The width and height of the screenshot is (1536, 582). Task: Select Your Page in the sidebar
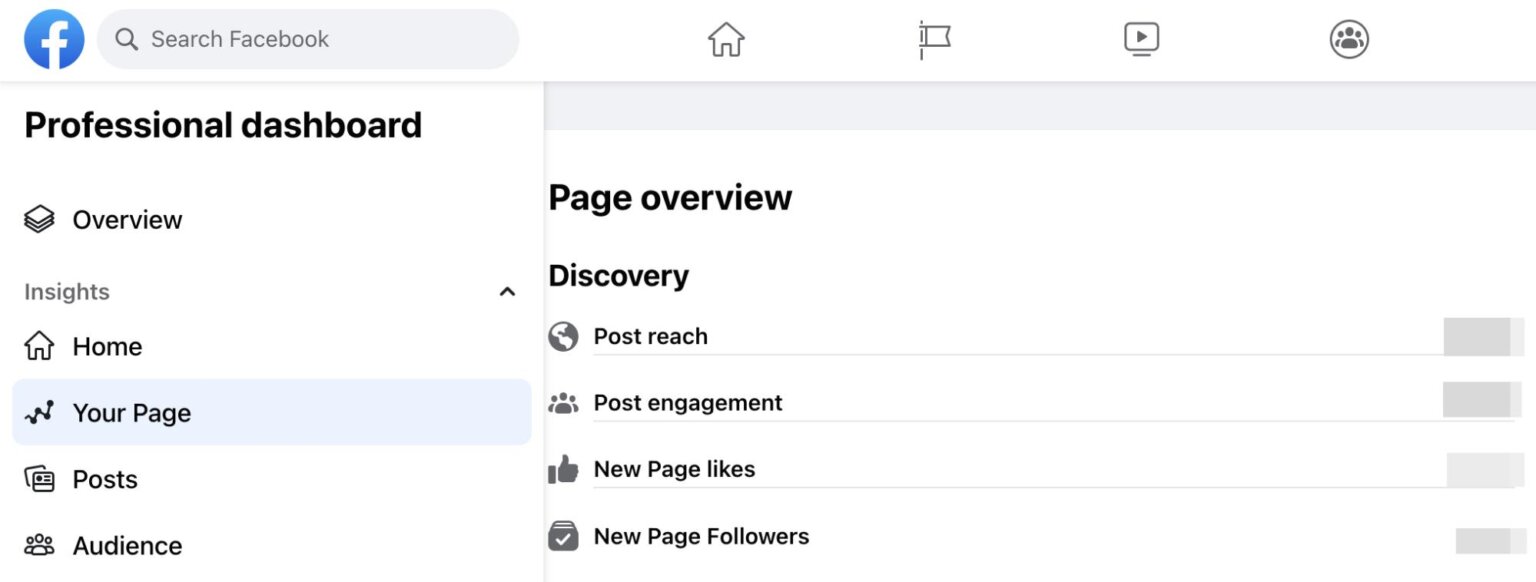tap(131, 412)
